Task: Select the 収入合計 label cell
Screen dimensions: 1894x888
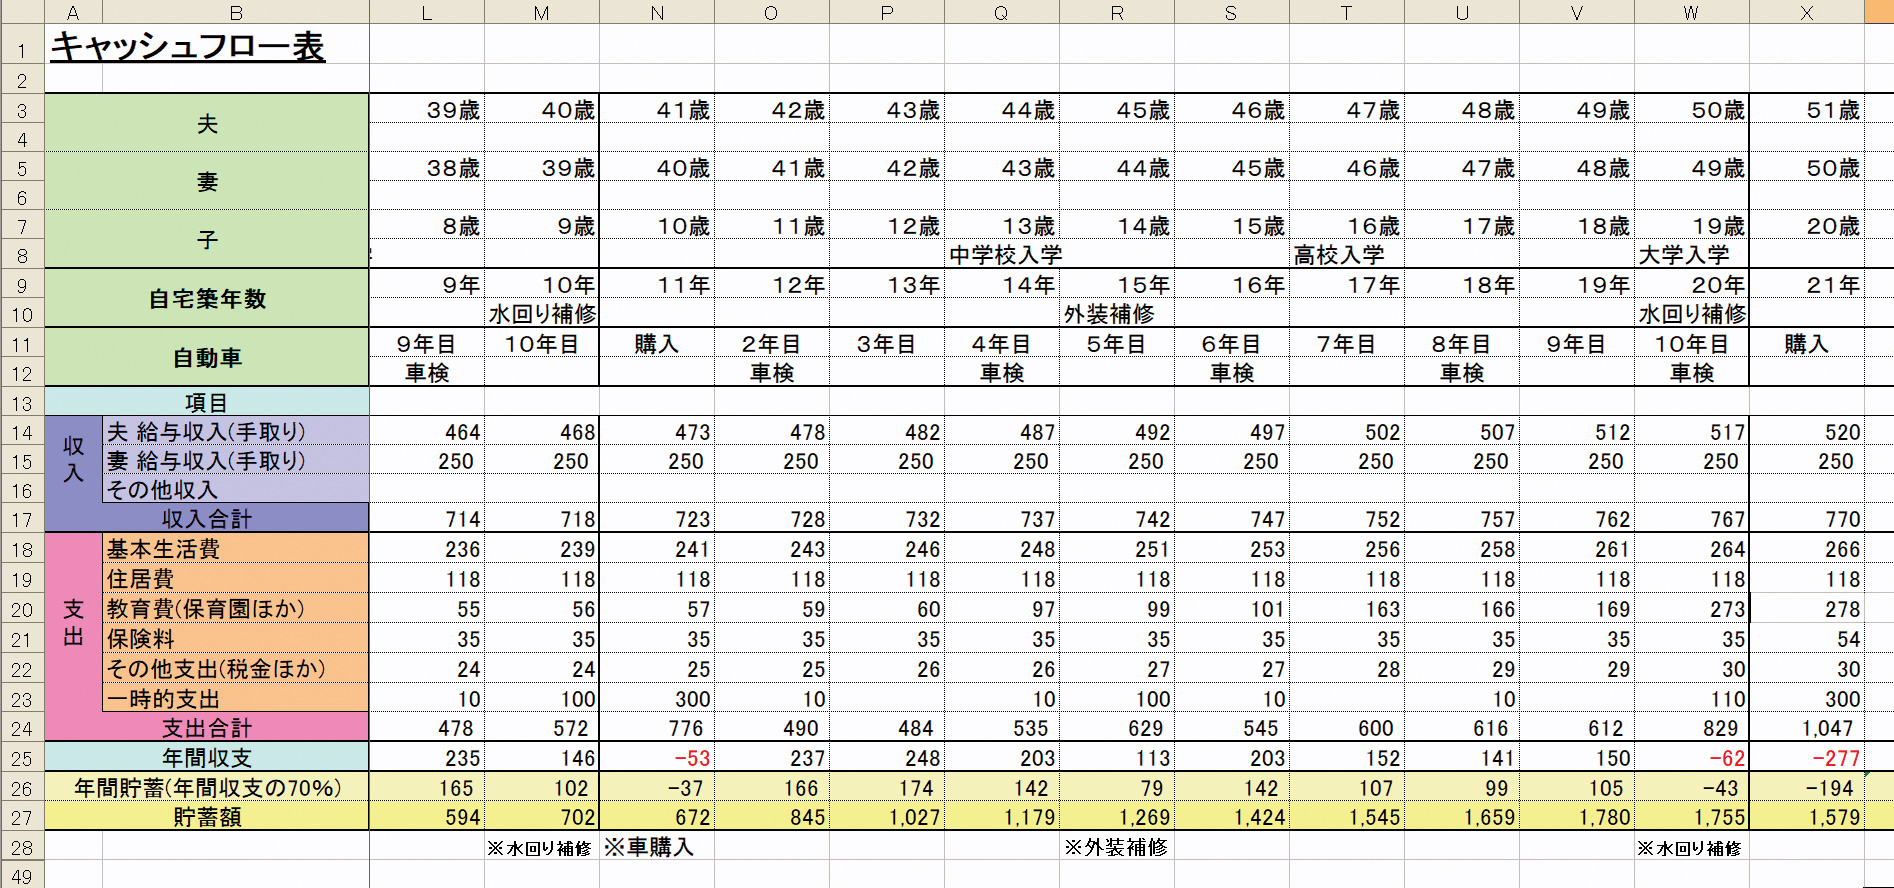Action: pyautogui.click(x=207, y=519)
